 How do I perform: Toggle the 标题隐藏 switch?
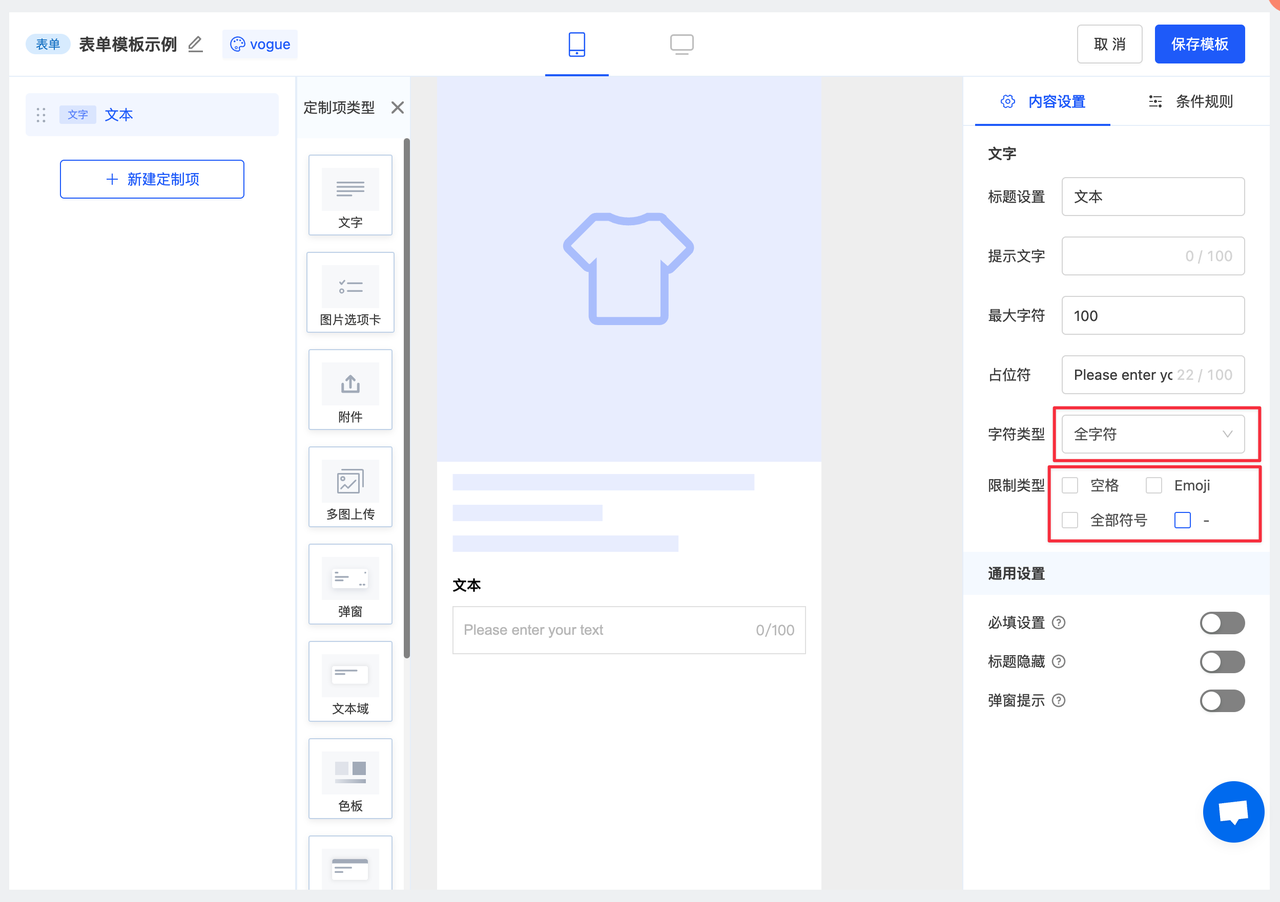pyautogui.click(x=1222, y=662)
